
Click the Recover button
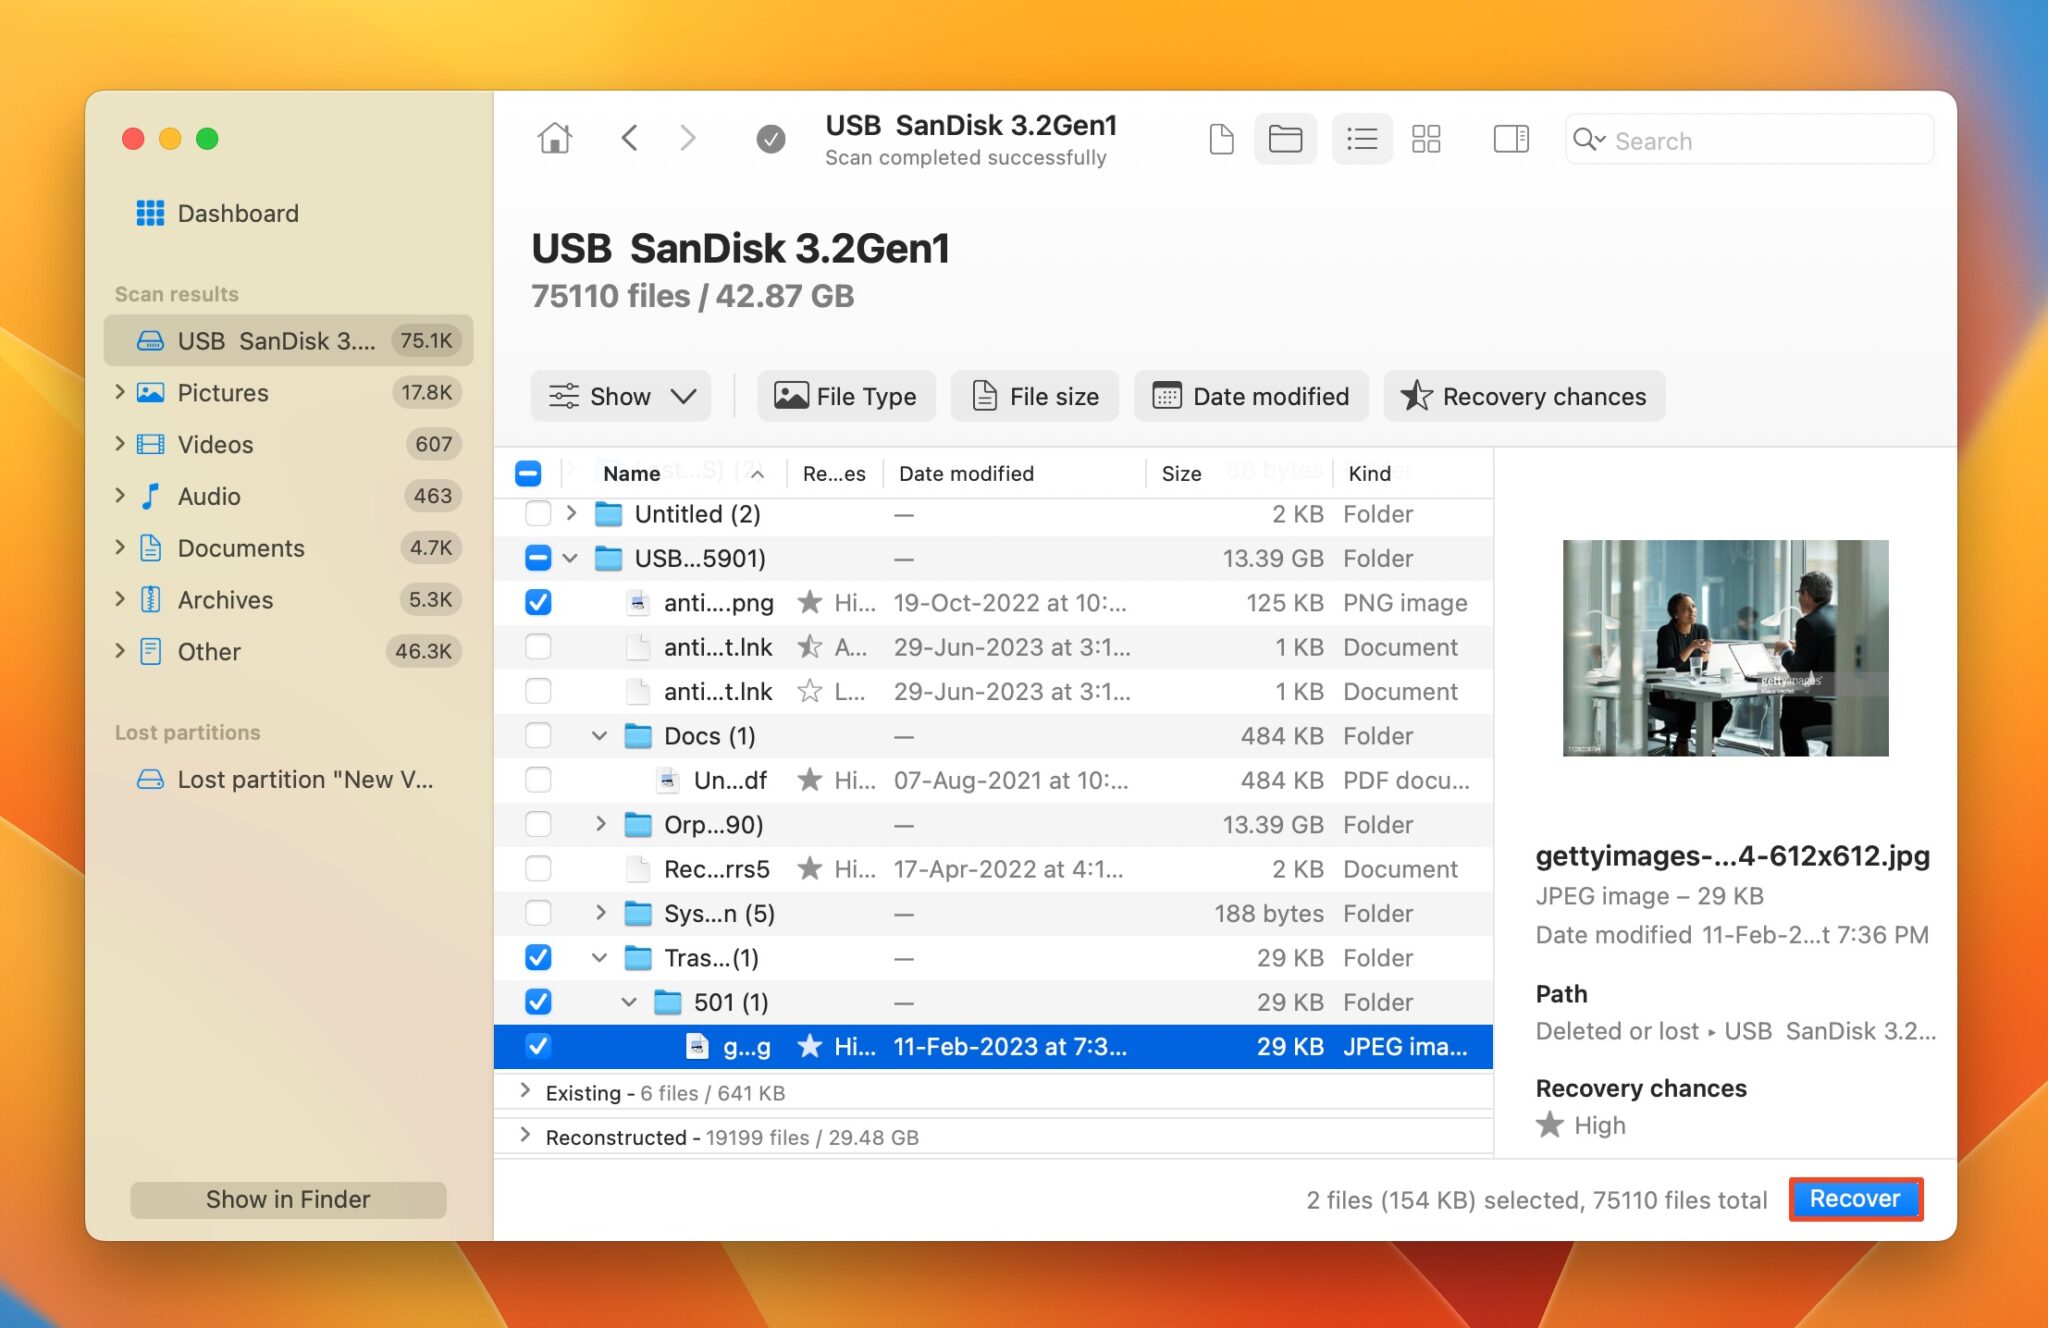coord(1855,1199)
